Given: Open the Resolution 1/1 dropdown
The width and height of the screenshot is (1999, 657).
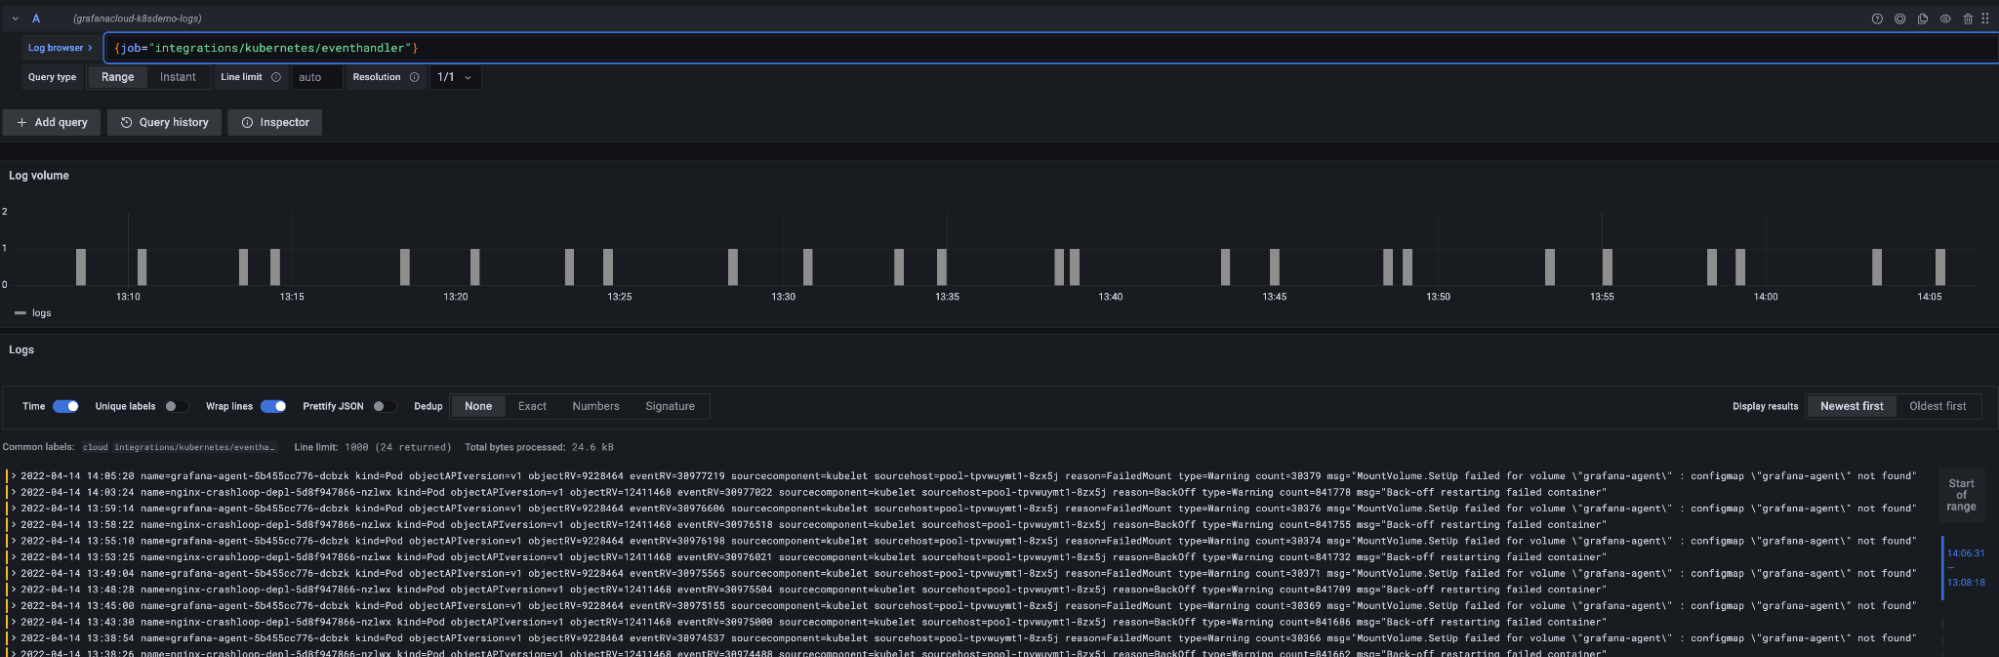Looking at the screenshot, I should pyautogui.click(x=455, y=77).
